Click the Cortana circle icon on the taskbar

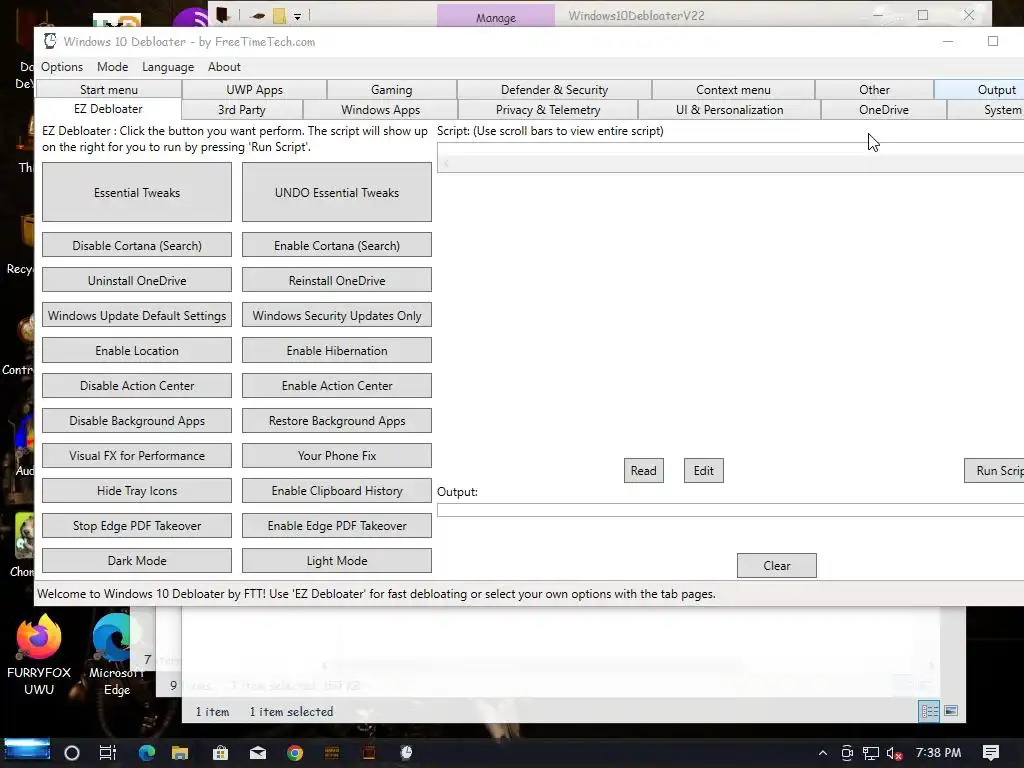click(72, 753)
